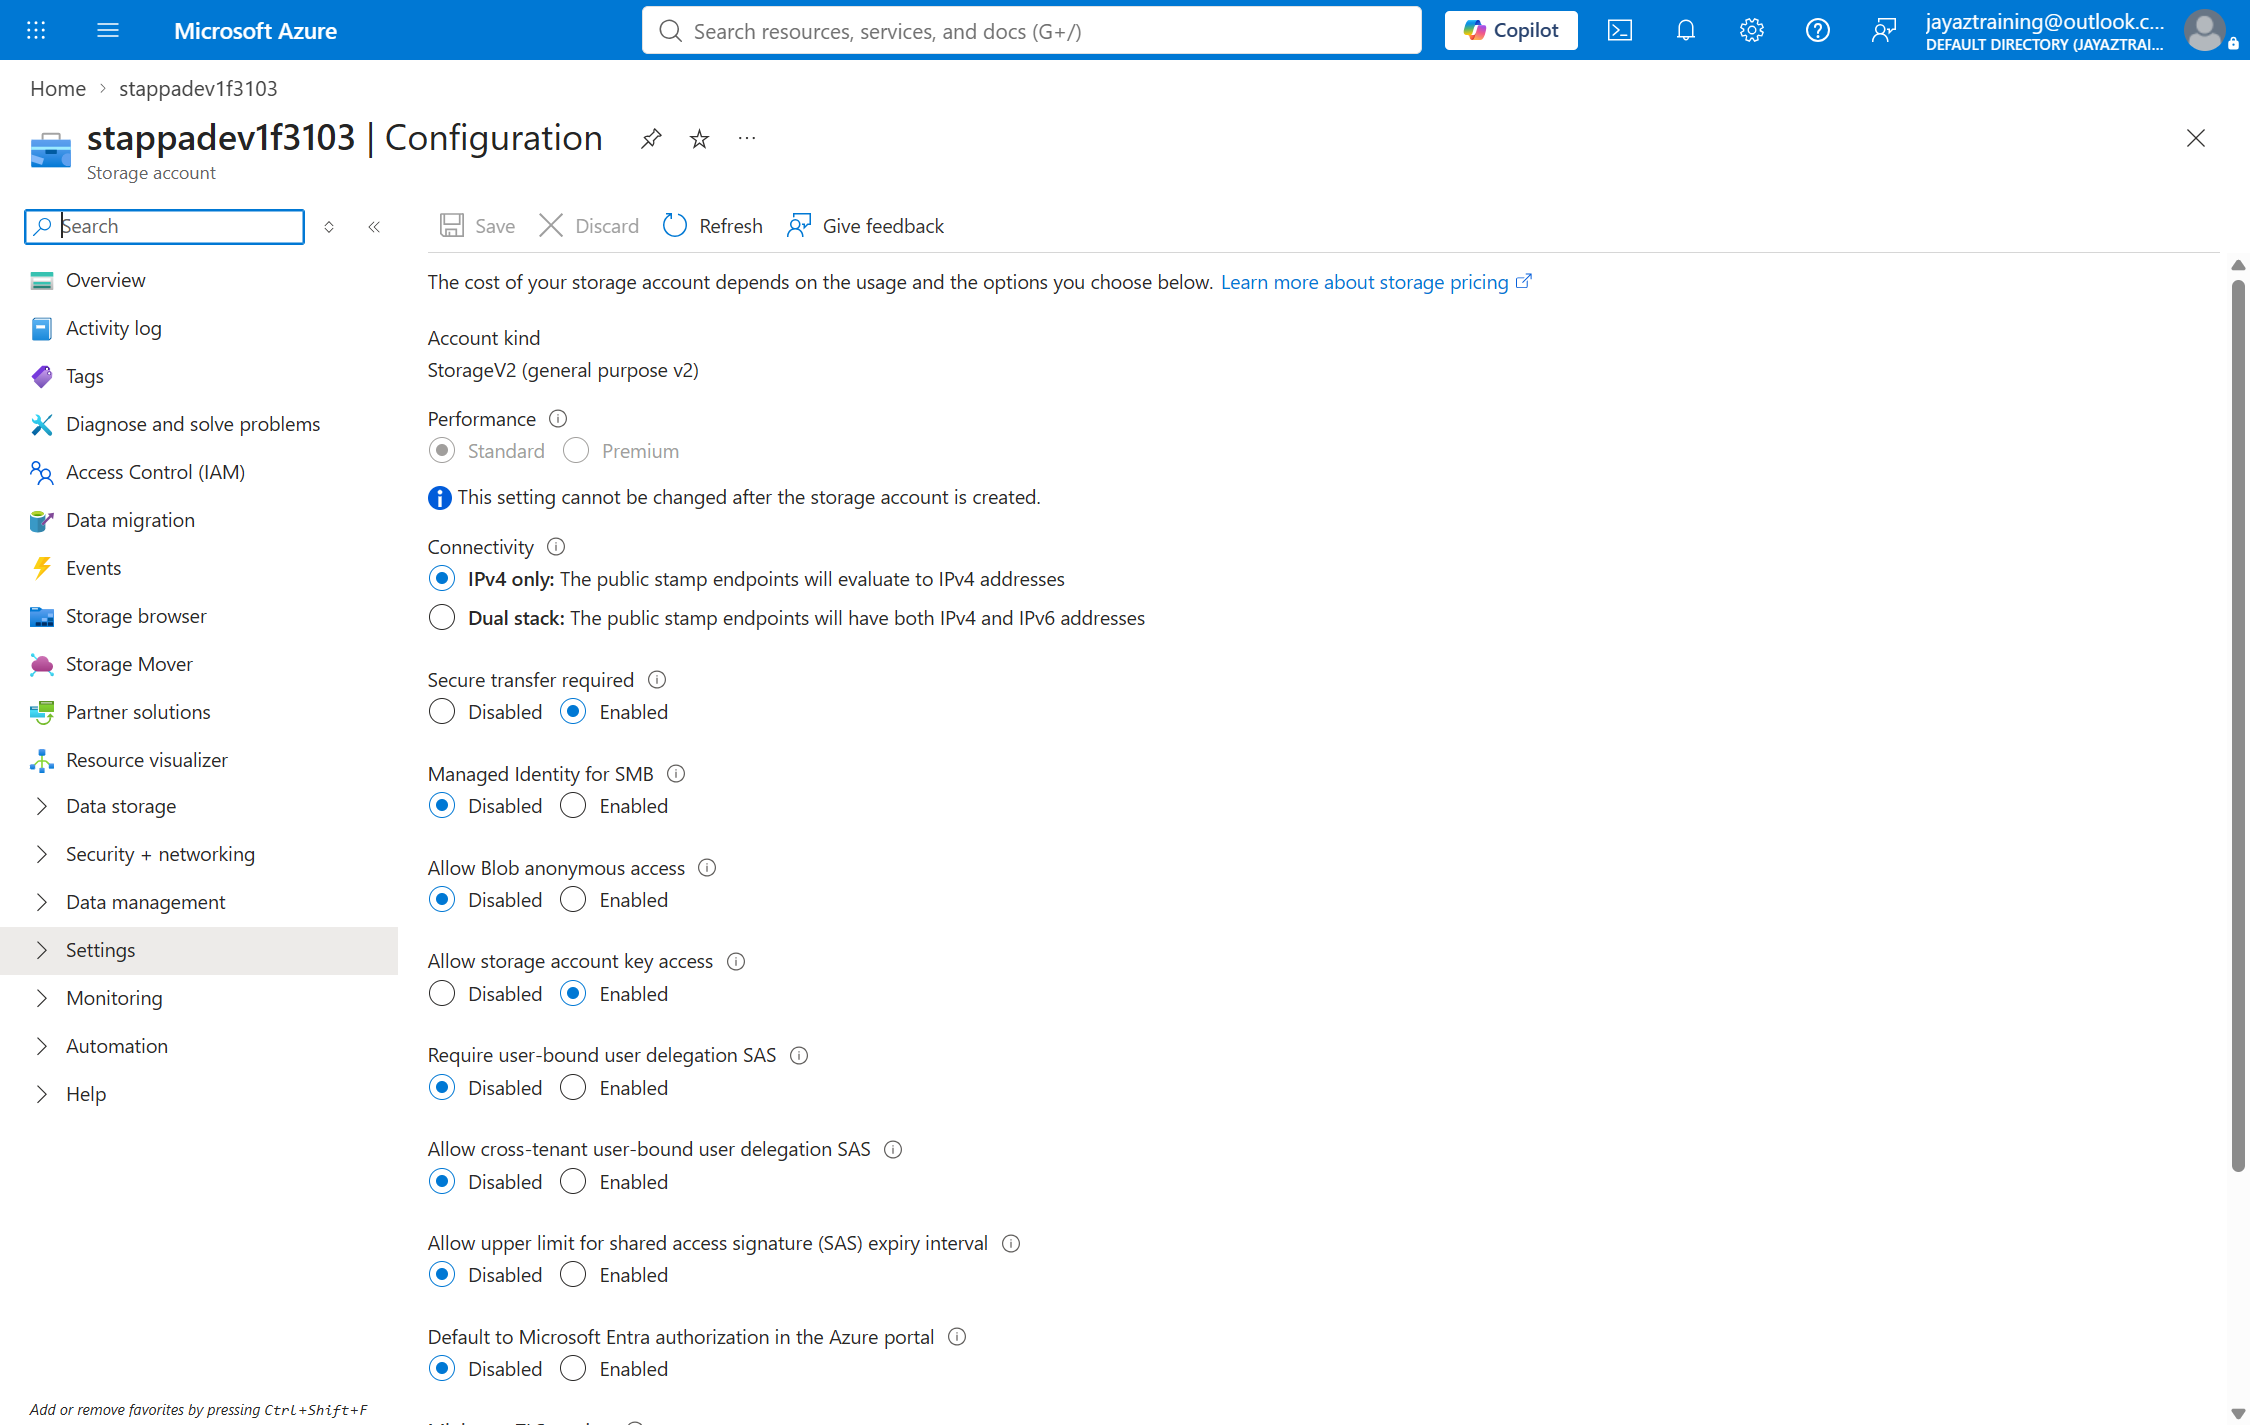Show info tooltip for storage account key access

point(736,962)
